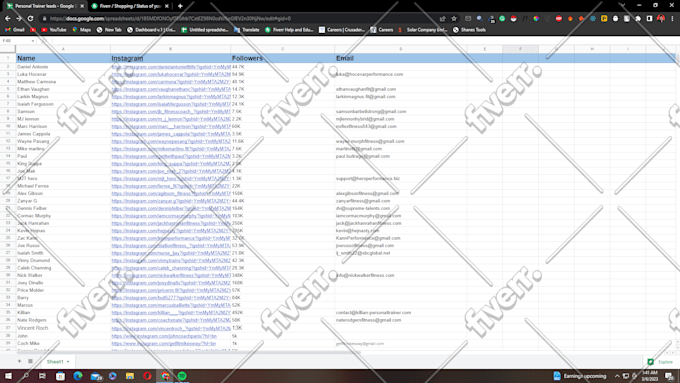Viewport: 680px width, 383px height.
Task: Switch to the Fiverr Shopping Status tab
Action: click(129, 6)
